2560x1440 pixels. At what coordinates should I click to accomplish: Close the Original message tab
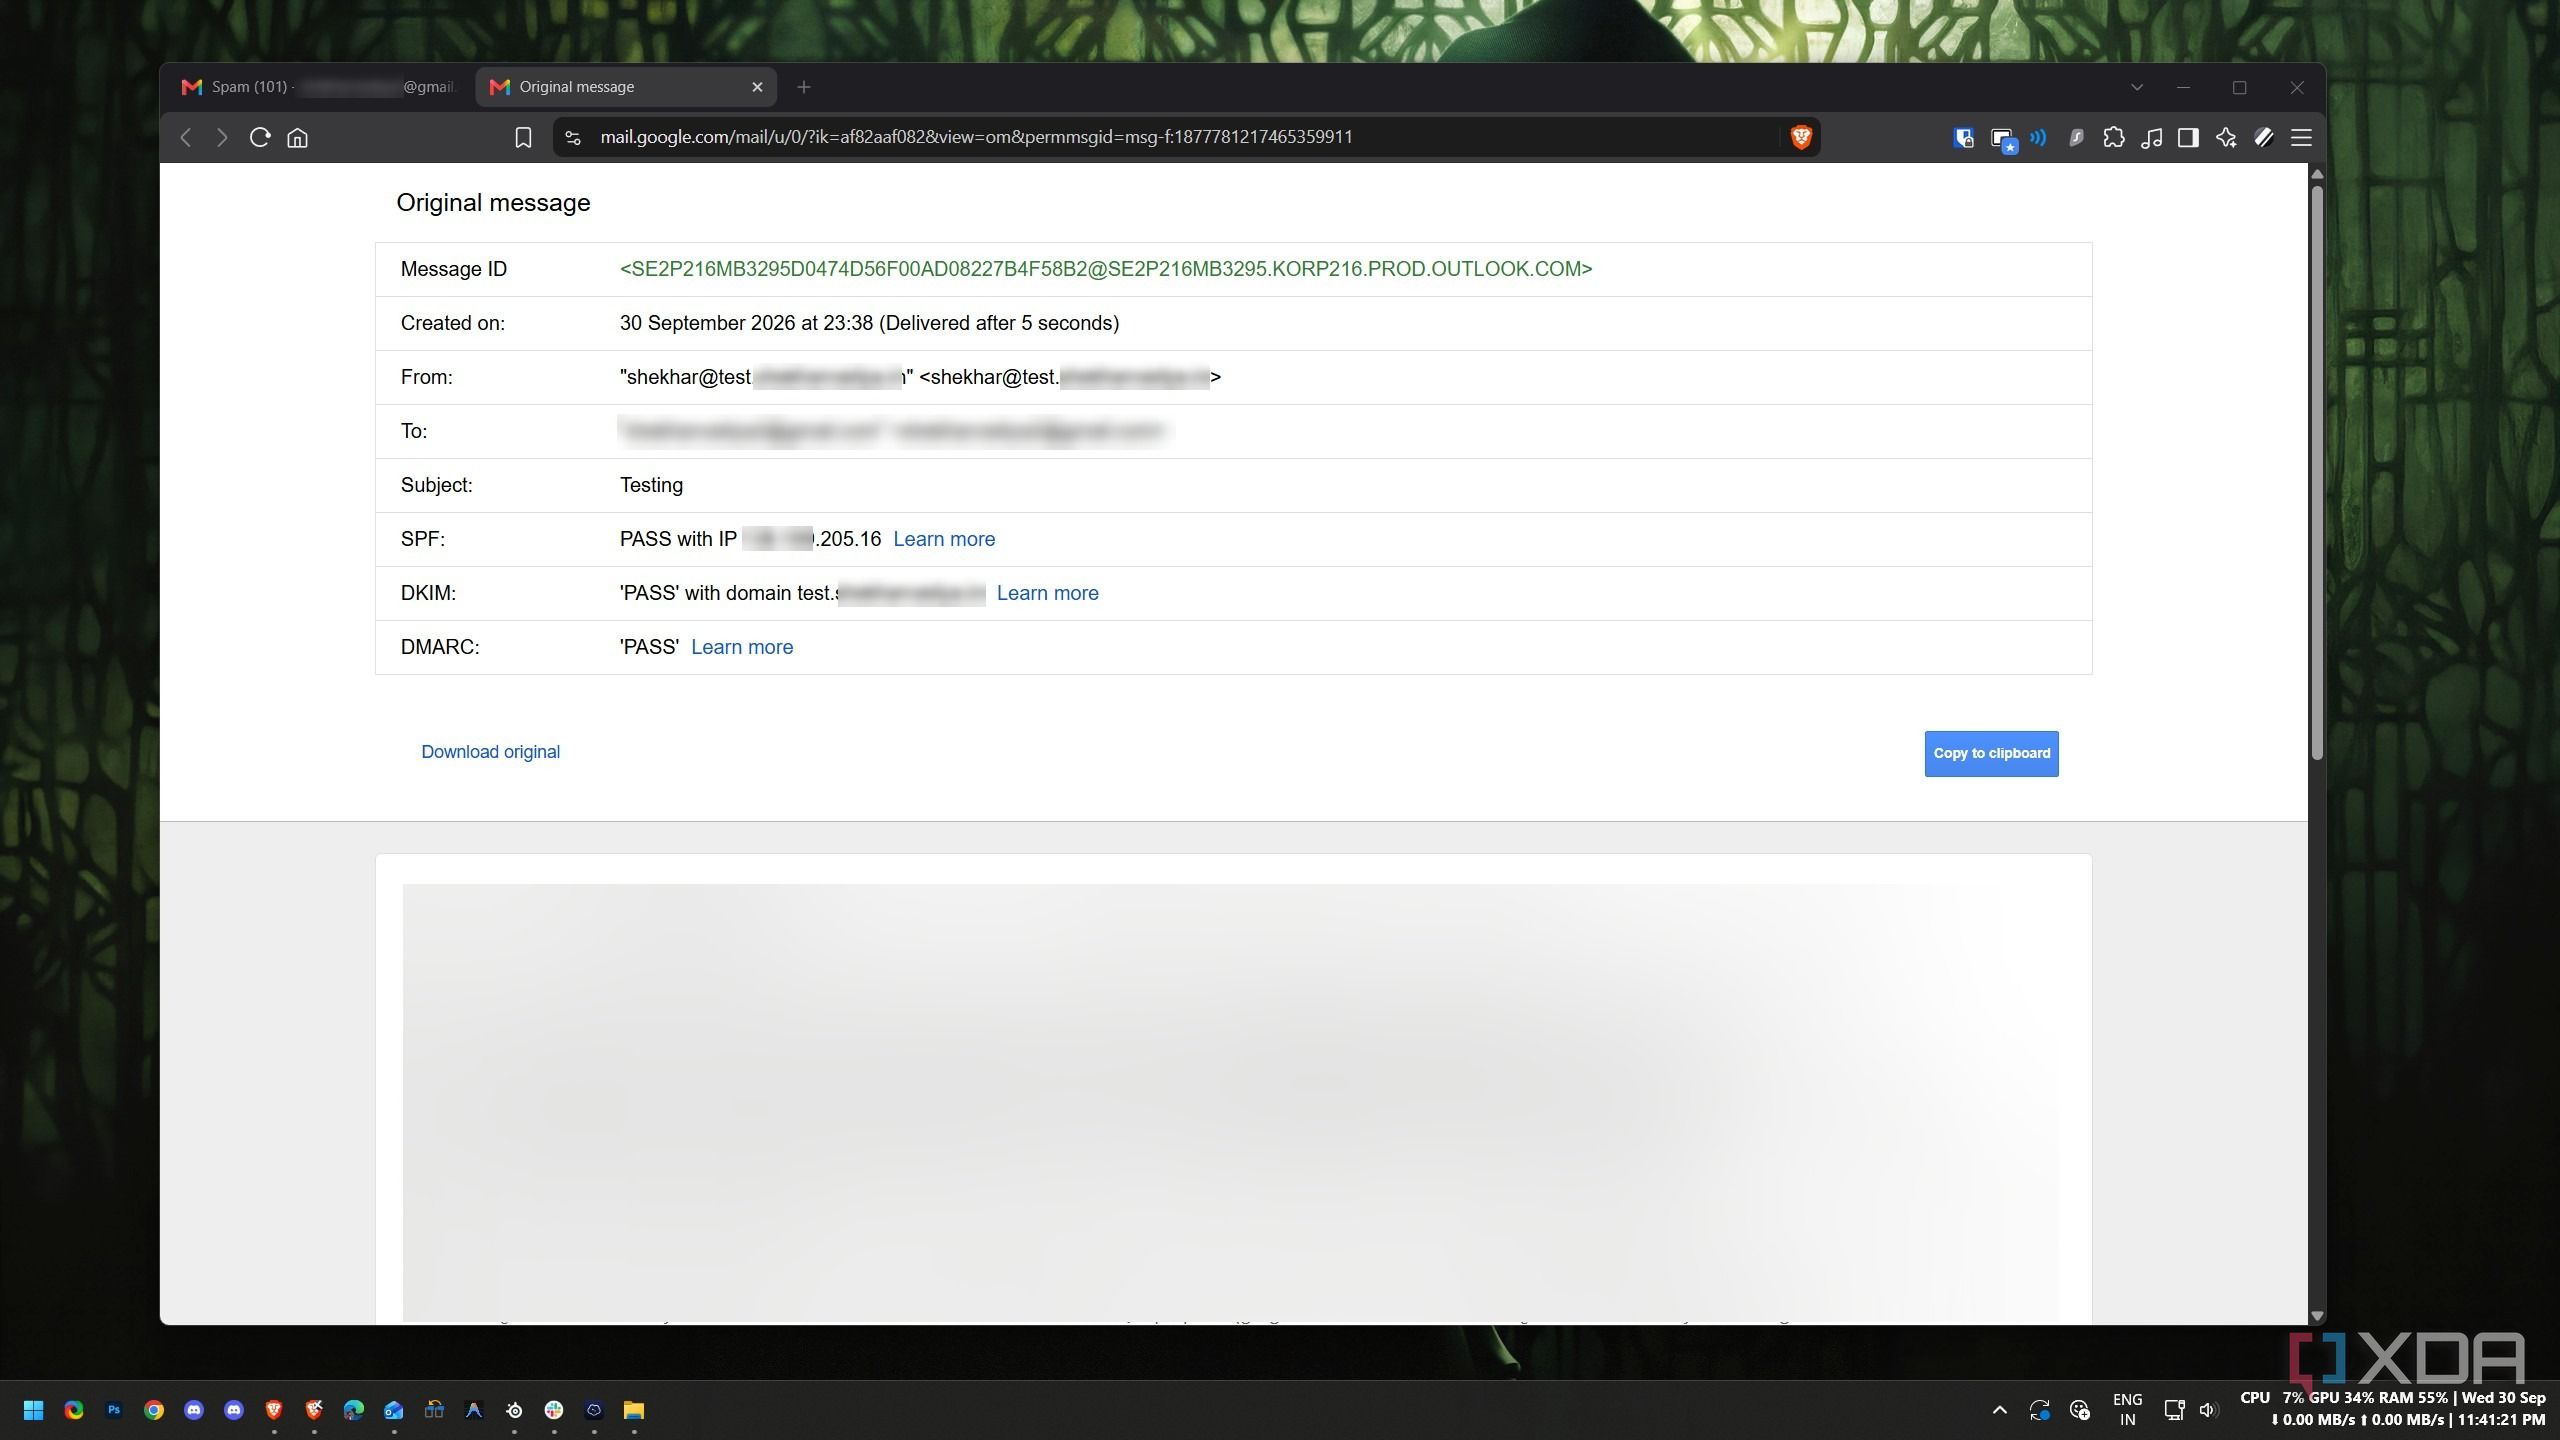coord(757,87)
